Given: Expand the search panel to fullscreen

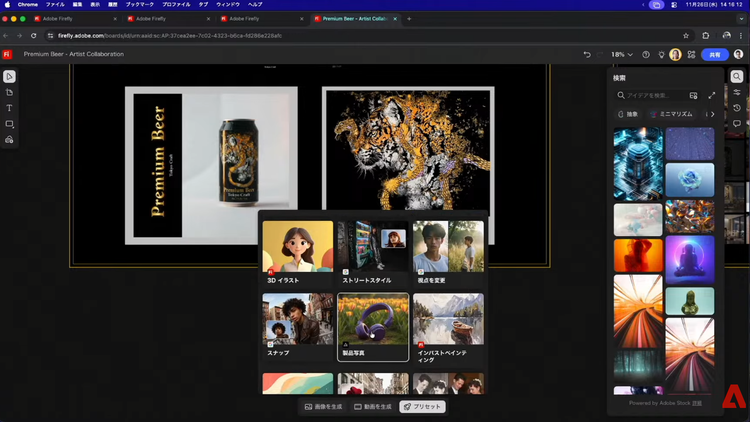Looking at the screenshot, I should [x=712, y=95].
